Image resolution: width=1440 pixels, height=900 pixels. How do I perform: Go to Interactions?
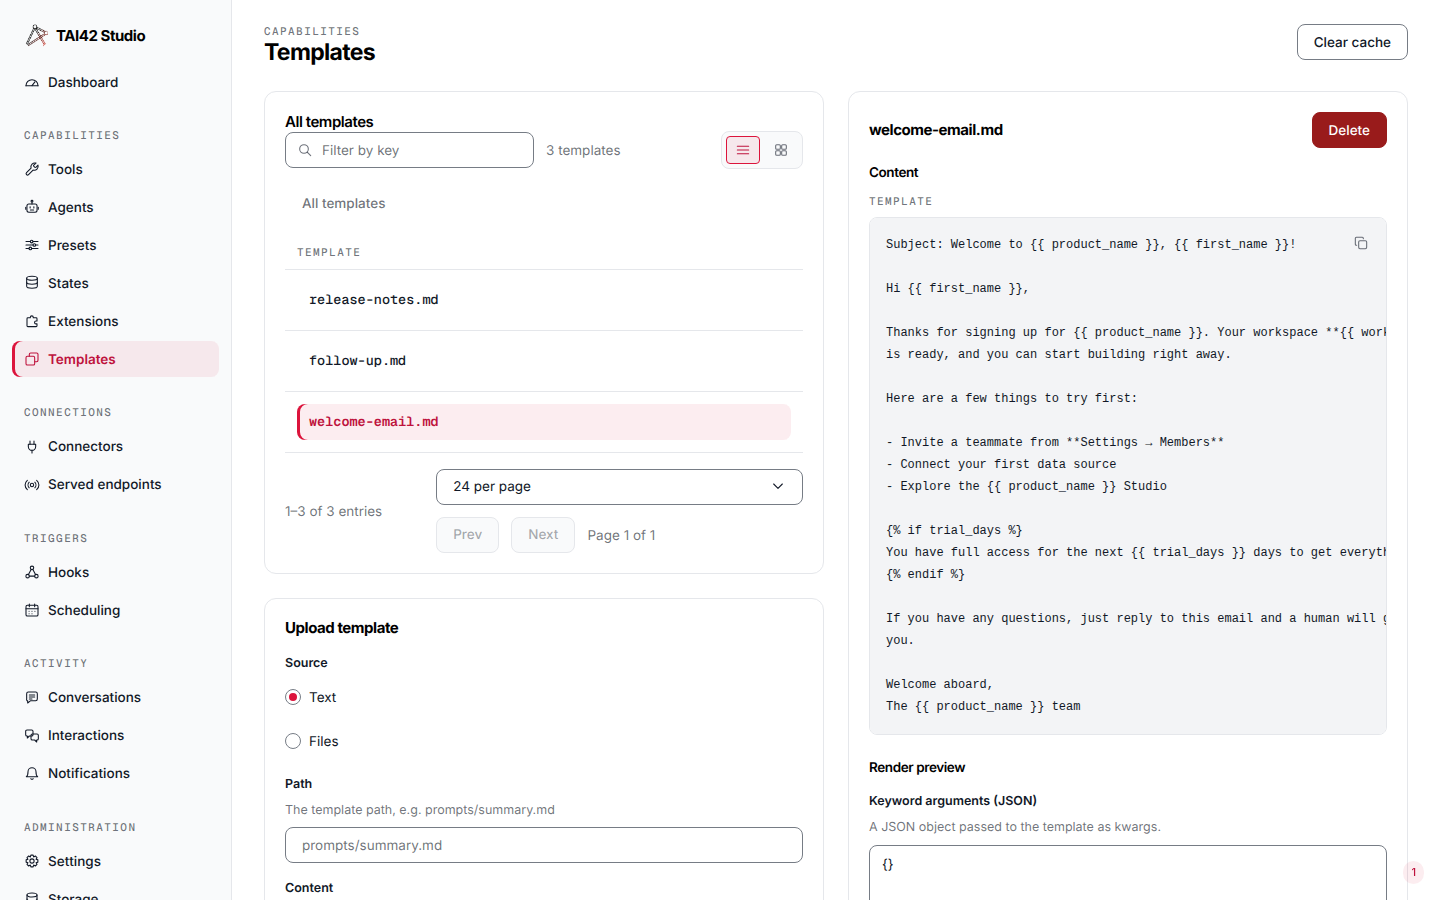pos(116,736)
